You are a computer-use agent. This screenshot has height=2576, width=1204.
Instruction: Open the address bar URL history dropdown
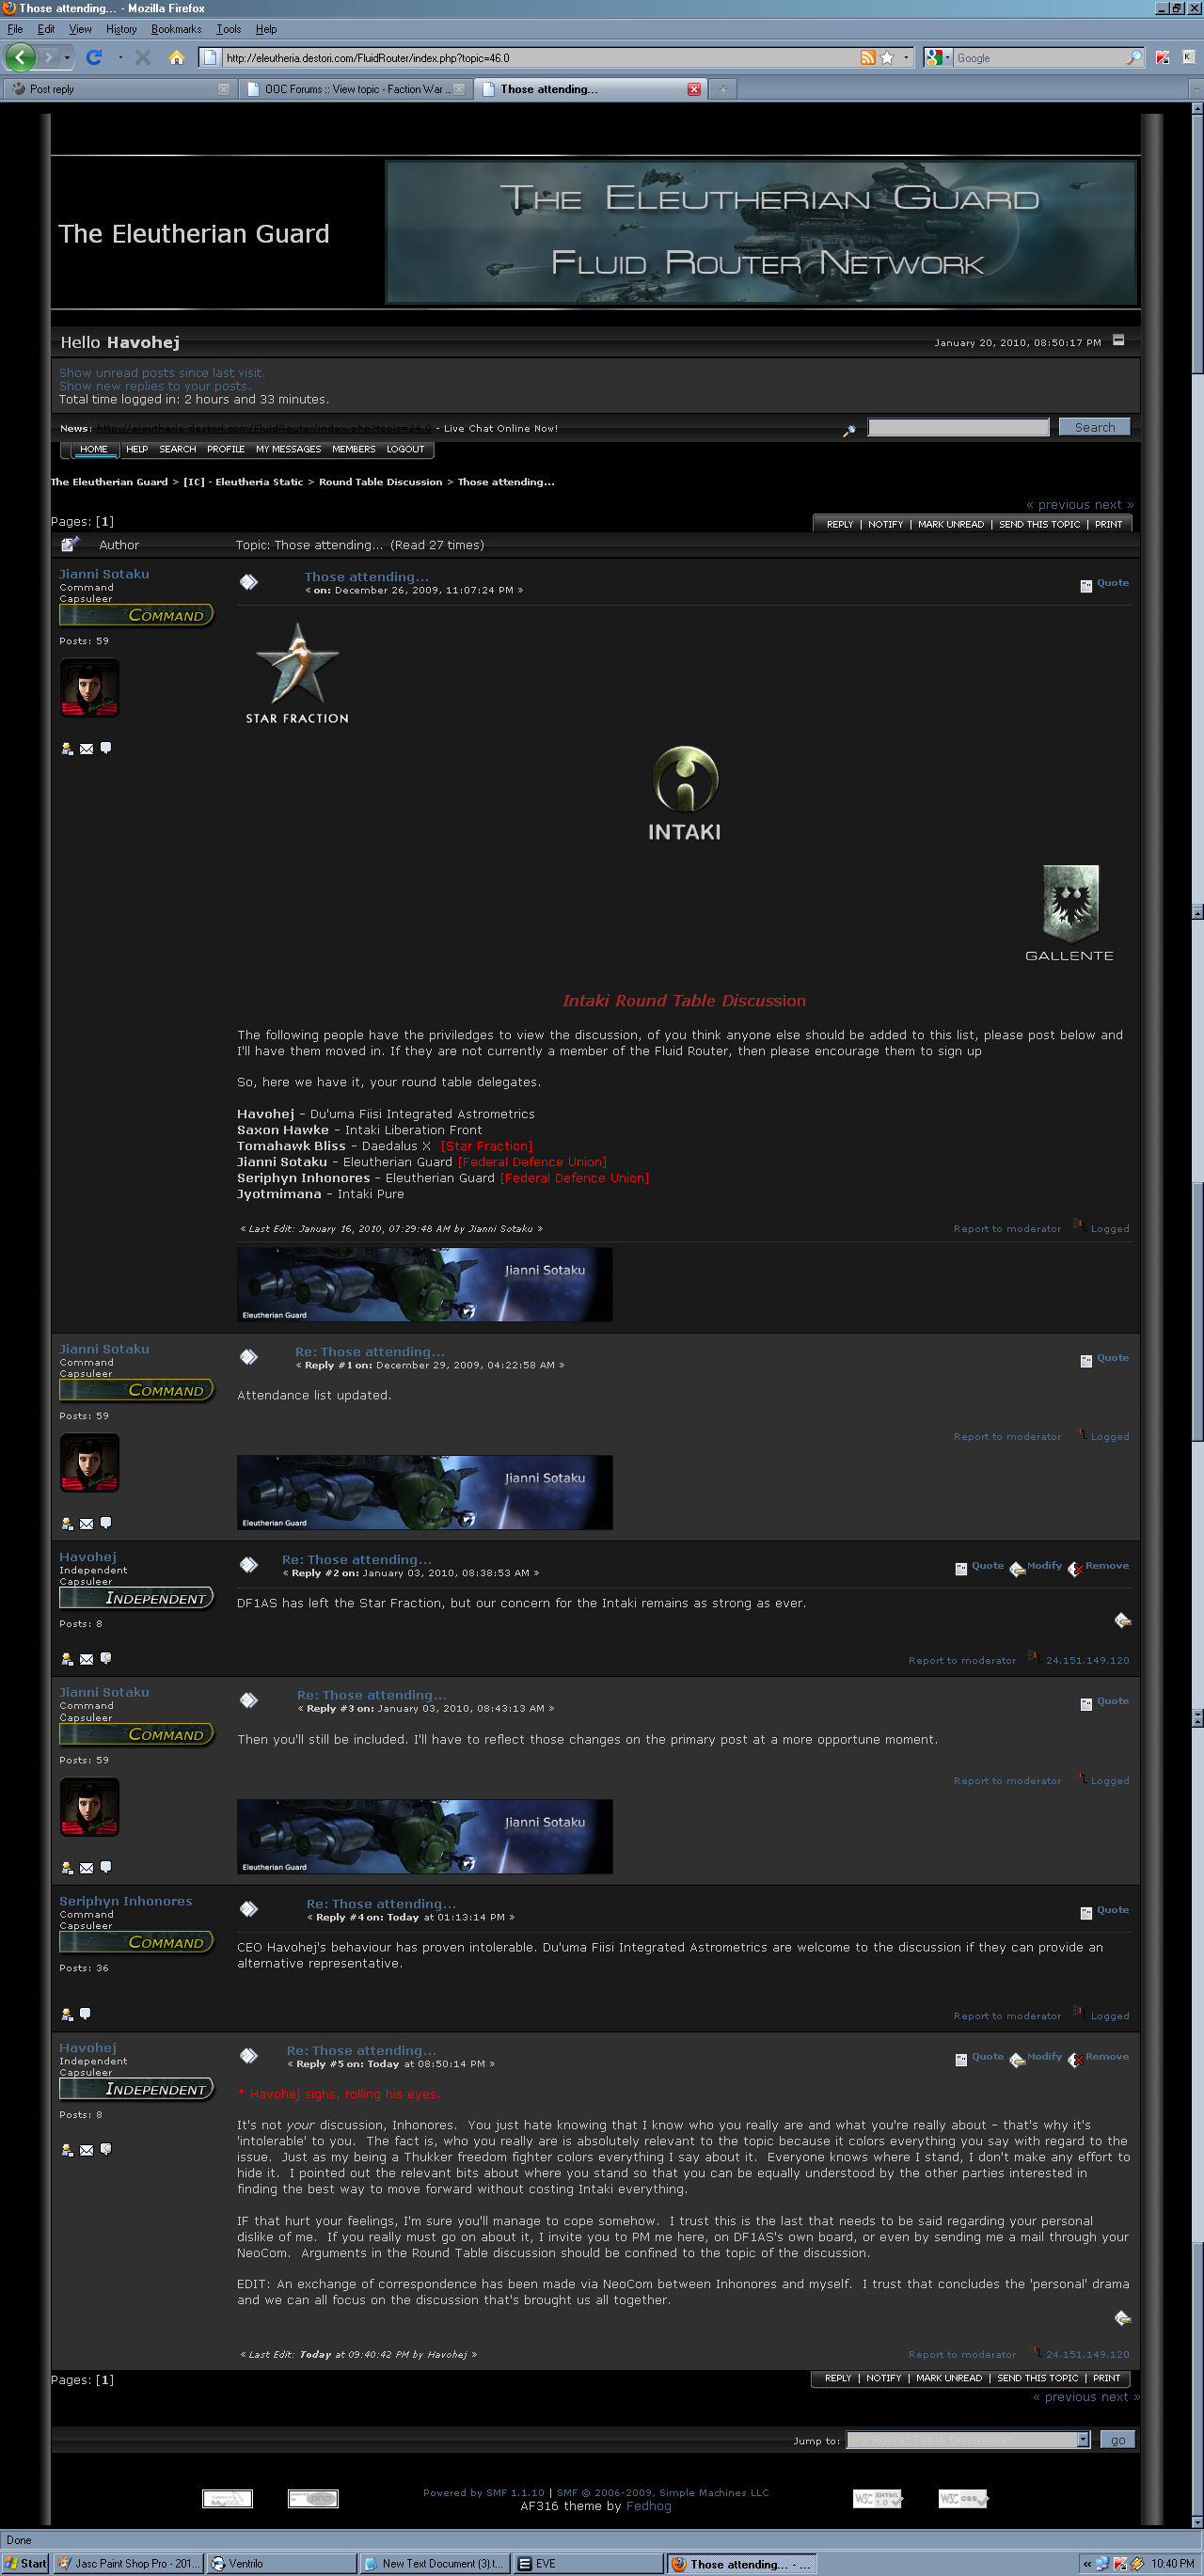(906, 58)
